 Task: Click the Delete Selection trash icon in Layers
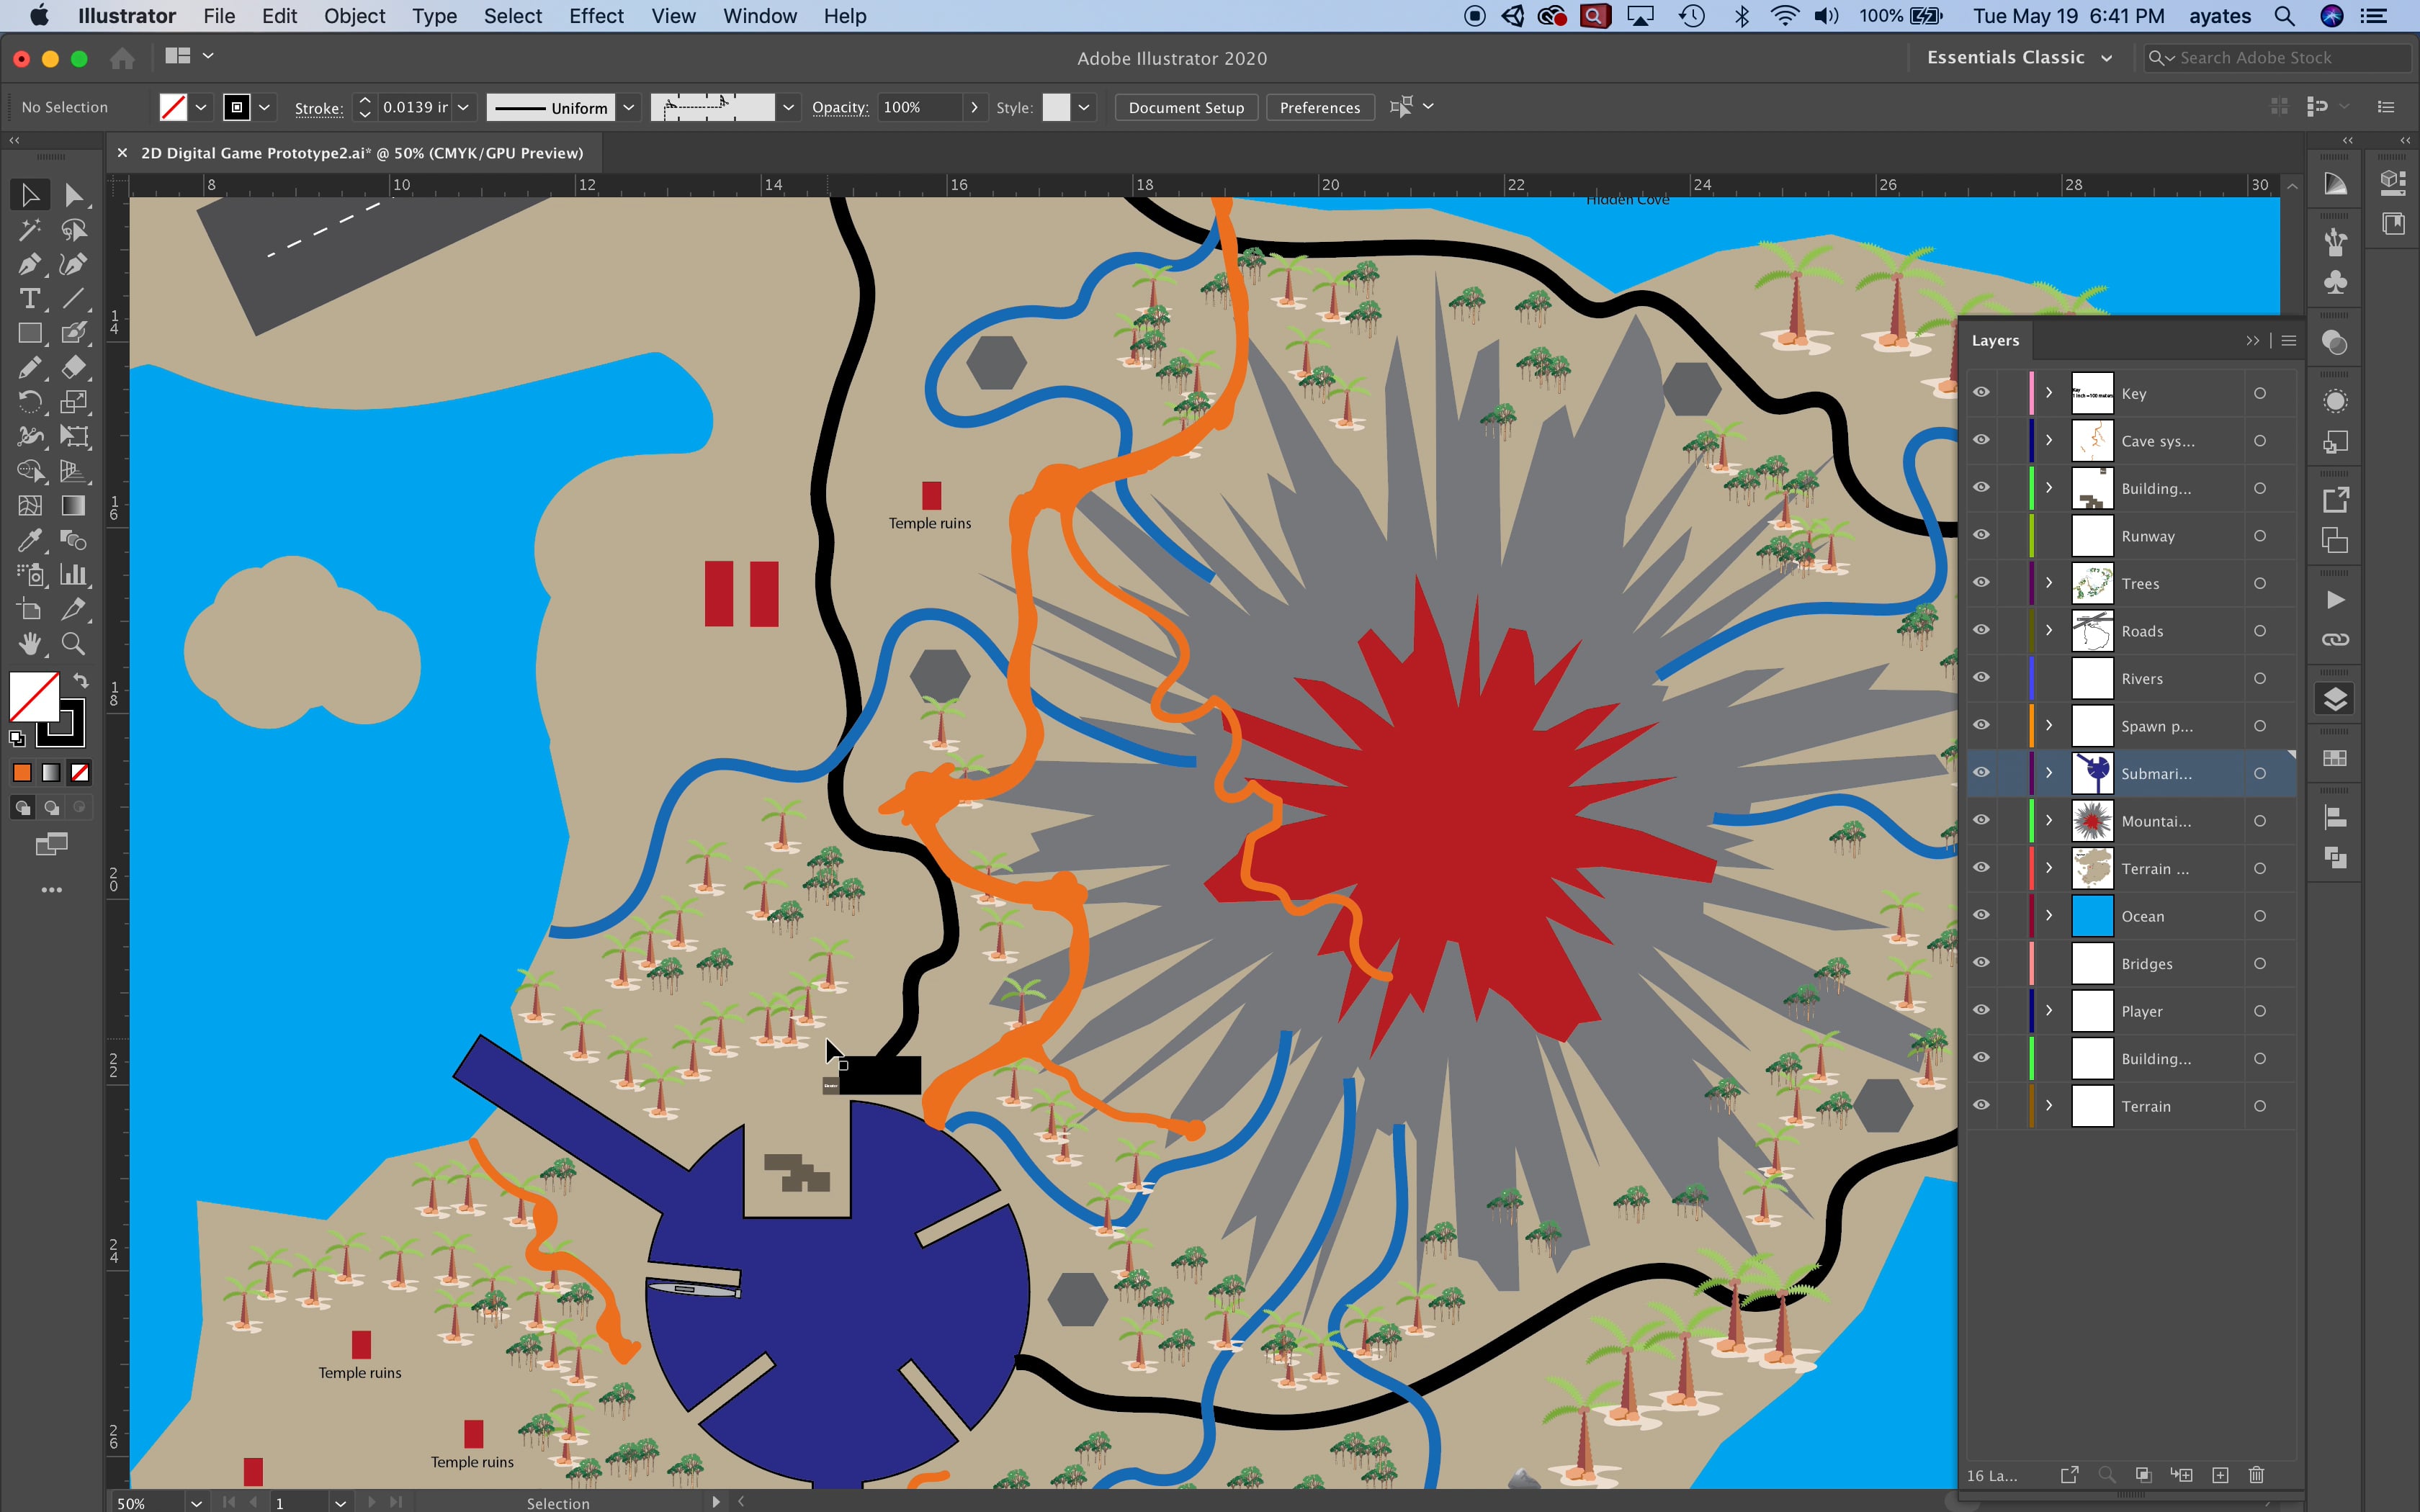click(x=2256, y=1475)
